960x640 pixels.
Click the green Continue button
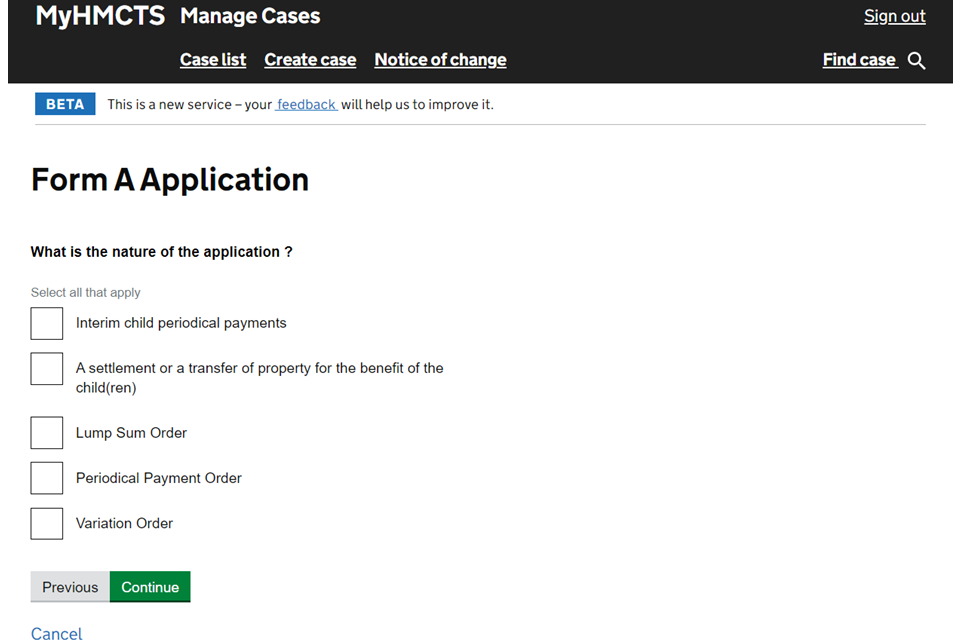(150, 587)
